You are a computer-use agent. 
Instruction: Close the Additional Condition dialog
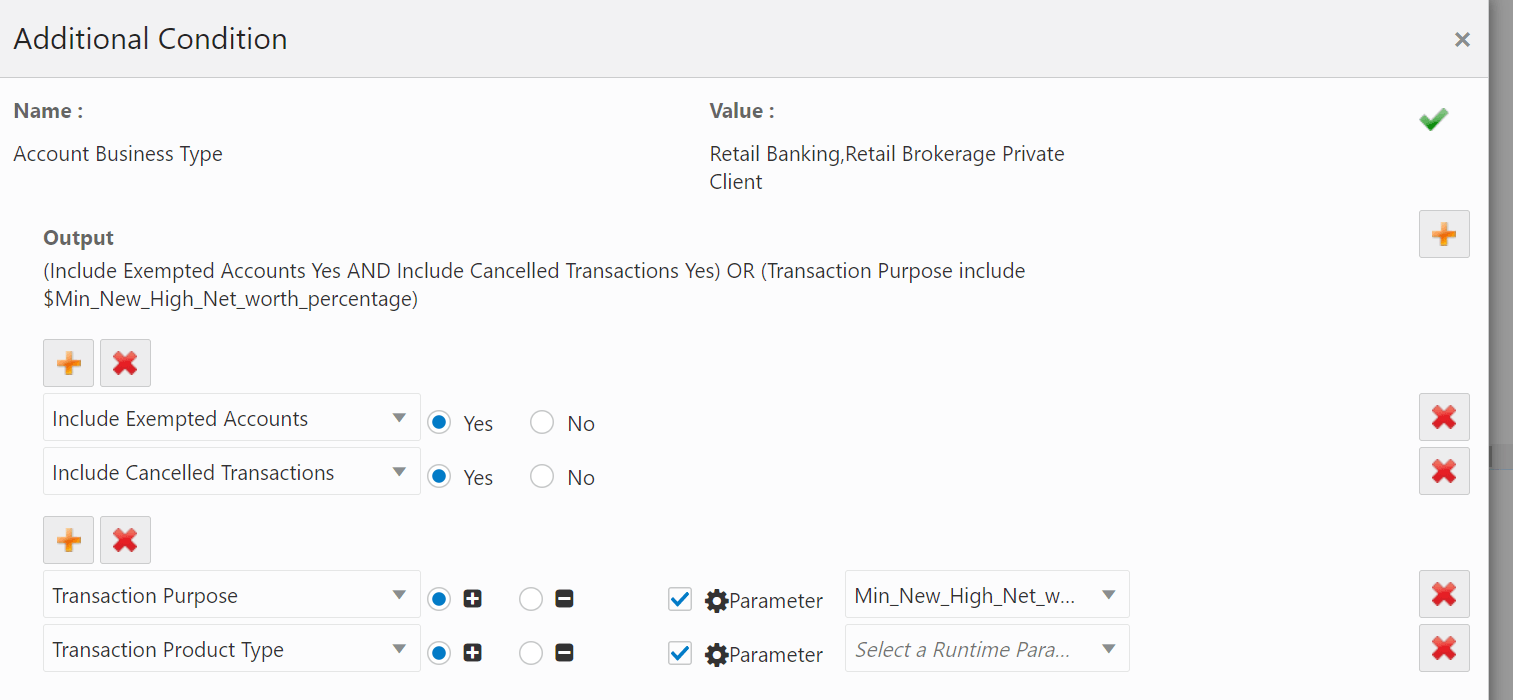1462,39
